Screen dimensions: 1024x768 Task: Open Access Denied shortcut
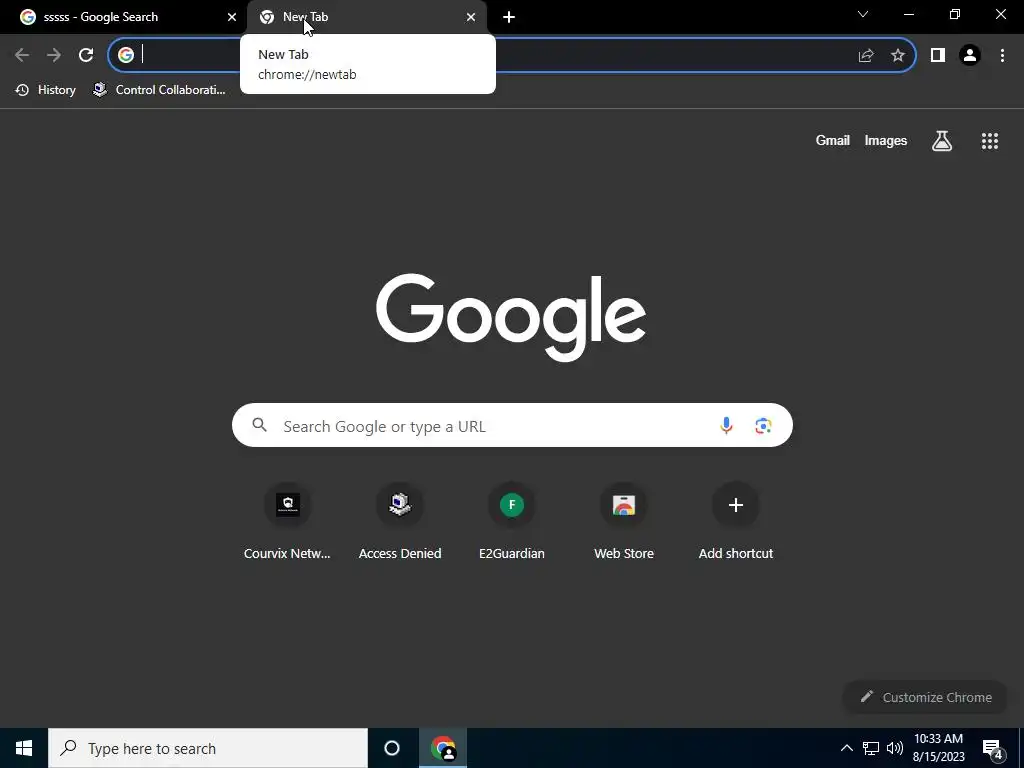[400, 522]
